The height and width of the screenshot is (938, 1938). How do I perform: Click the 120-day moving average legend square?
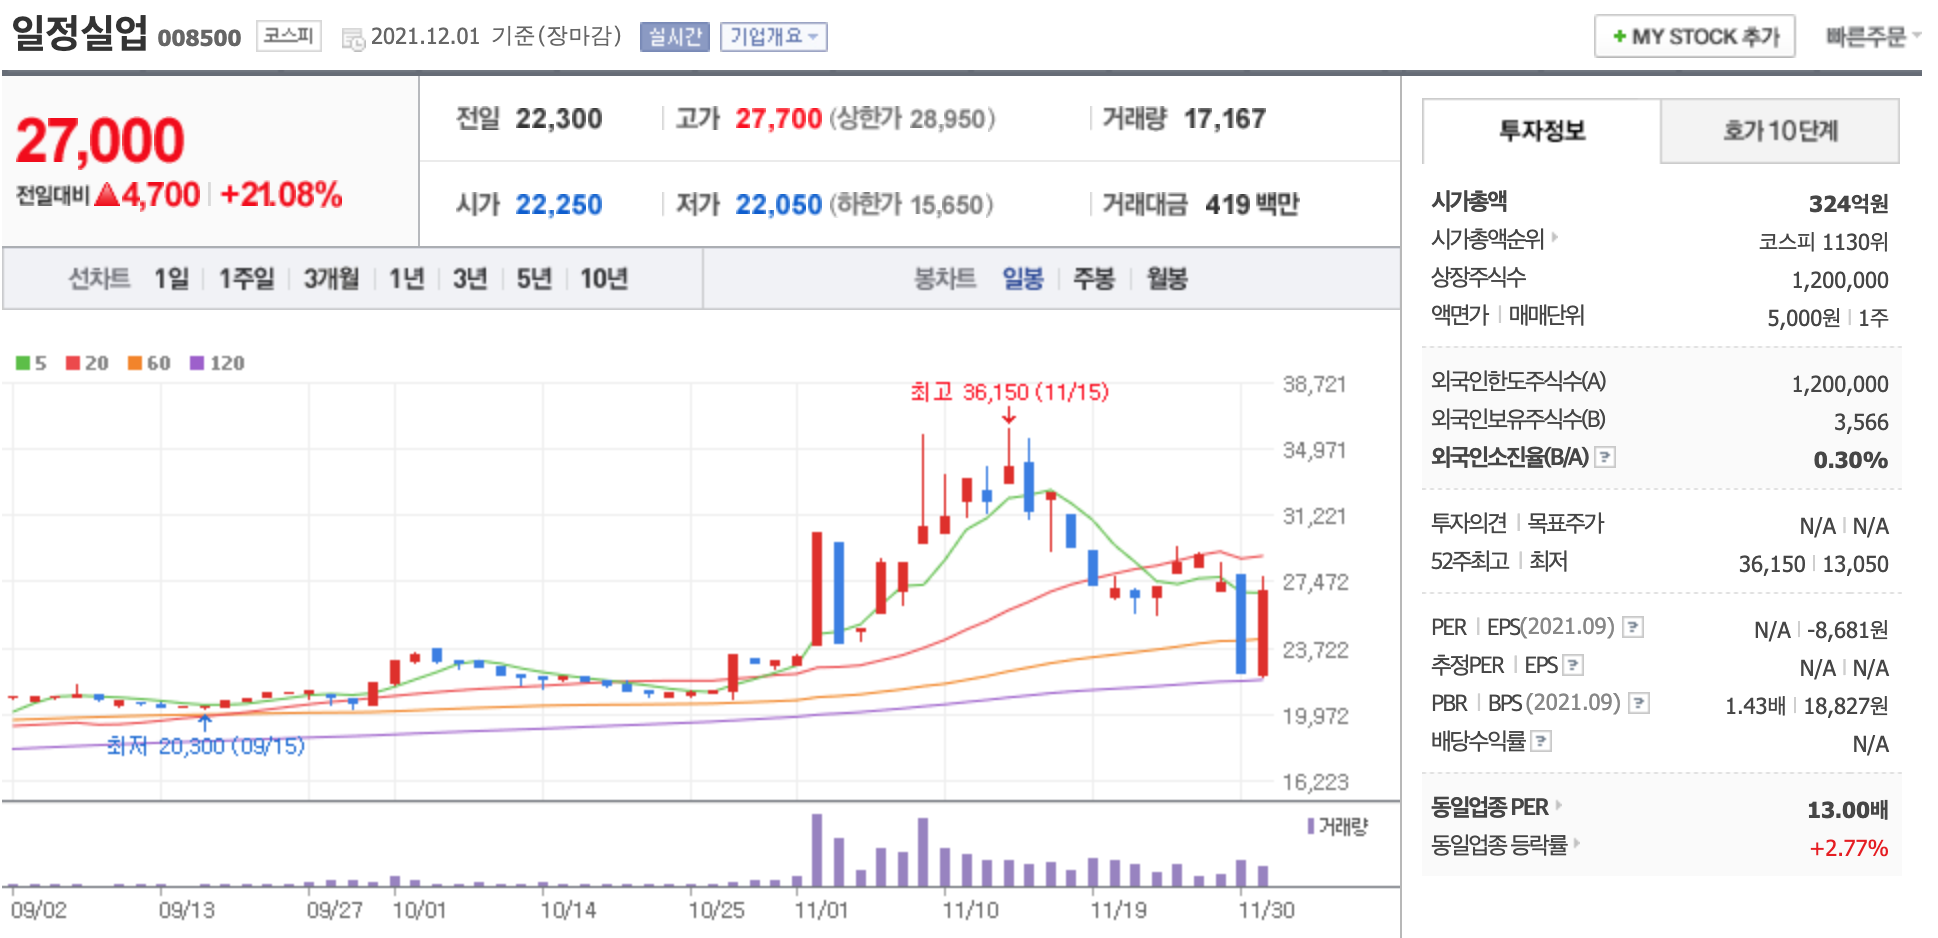point(197,363)
